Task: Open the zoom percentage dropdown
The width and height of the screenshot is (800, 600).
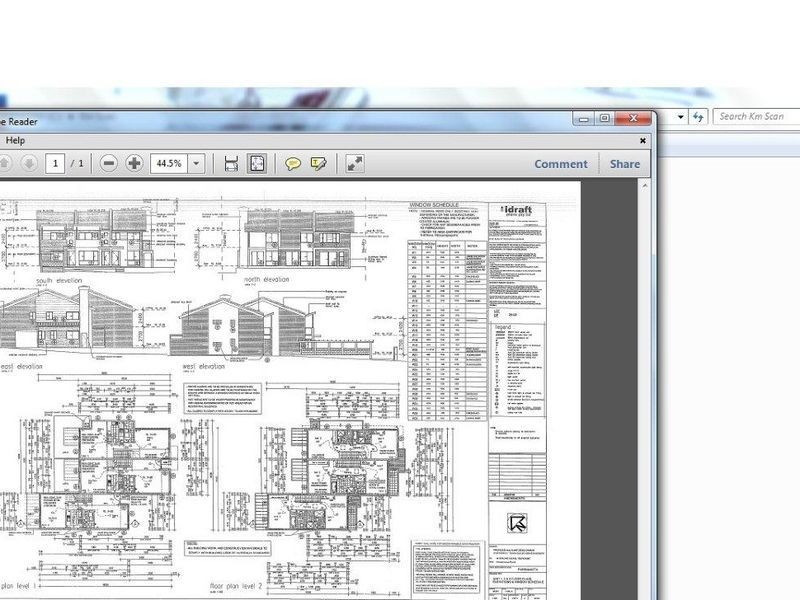Action: 196,163
